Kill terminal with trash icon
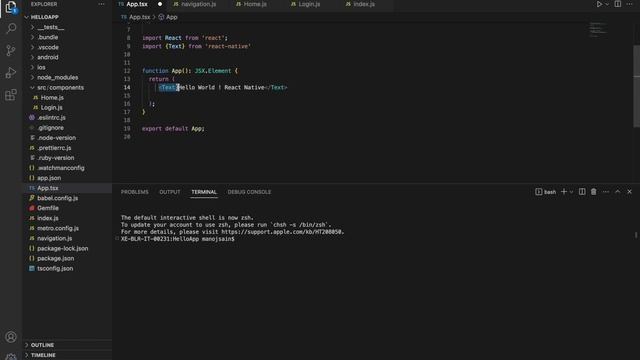Viewport: 640px width, 360px height. point(593,191)
